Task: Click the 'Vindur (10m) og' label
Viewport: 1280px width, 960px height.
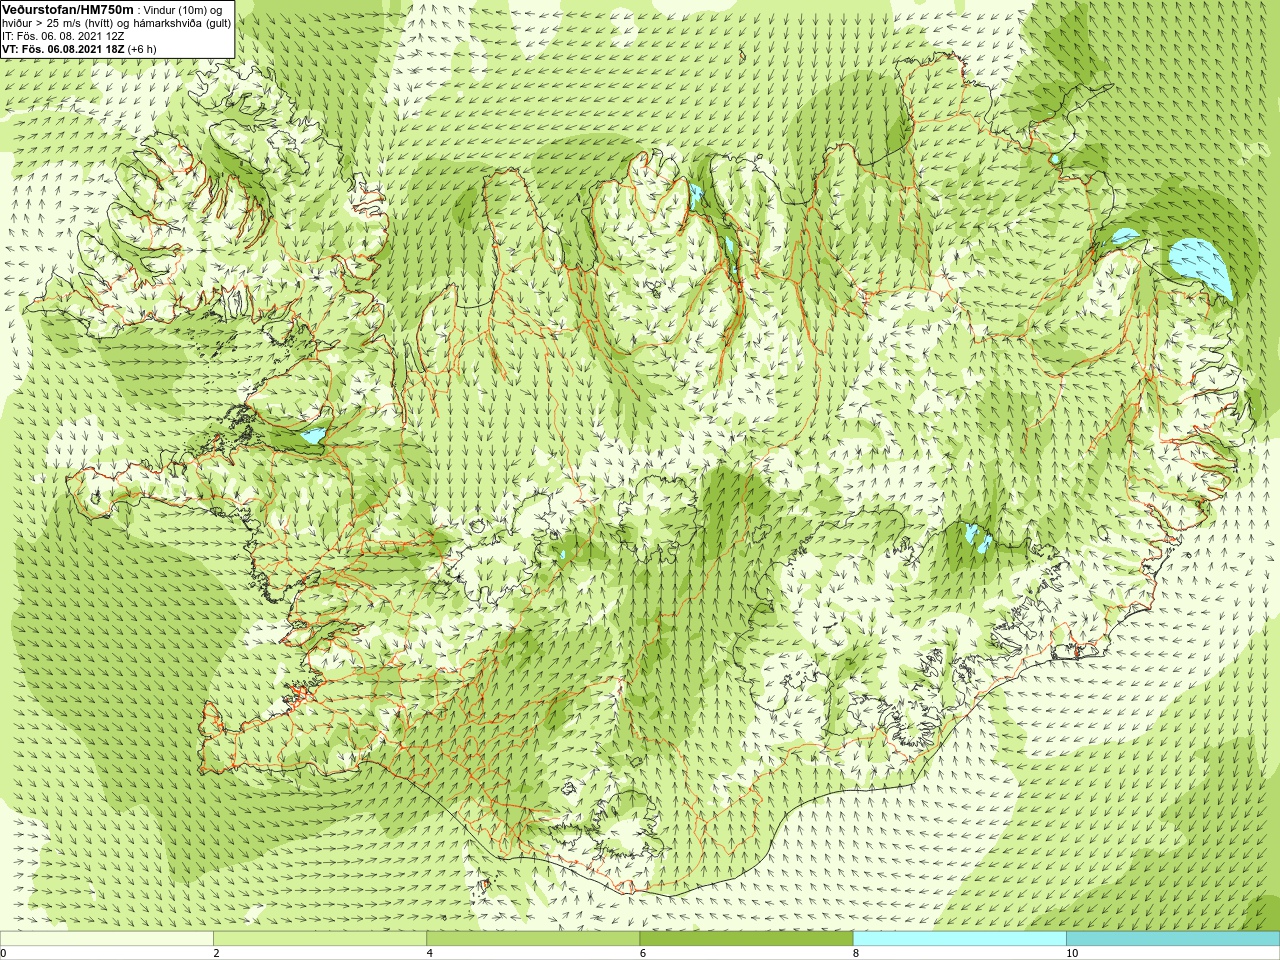Action: click(x=183, y=10)
